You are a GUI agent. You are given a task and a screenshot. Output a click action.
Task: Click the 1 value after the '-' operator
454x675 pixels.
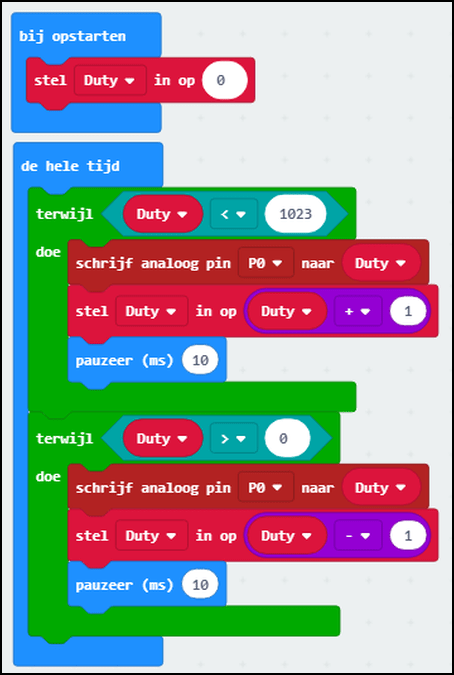pos(408,536)
